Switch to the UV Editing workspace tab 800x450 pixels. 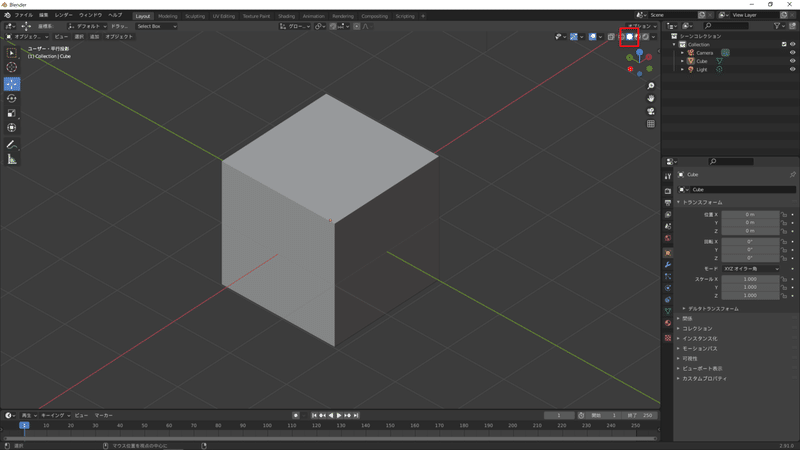[x=224, y=16]
